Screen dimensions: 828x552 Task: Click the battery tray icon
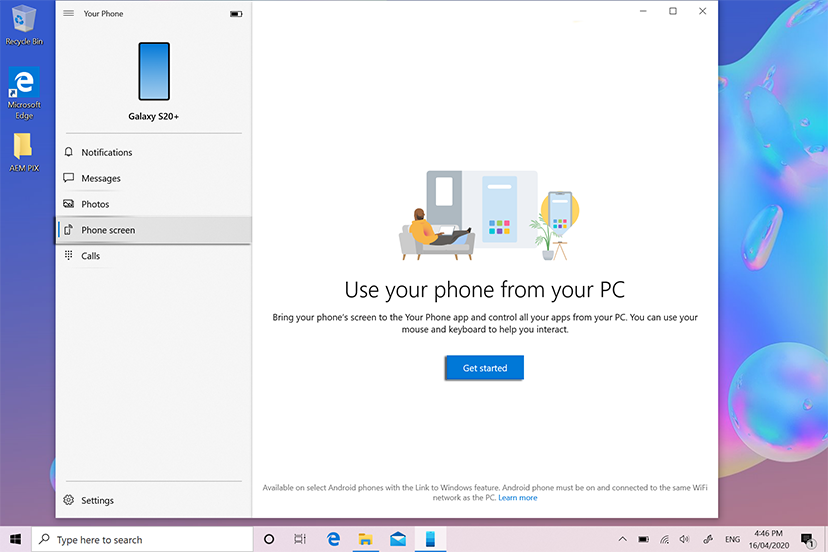[643, 539]
